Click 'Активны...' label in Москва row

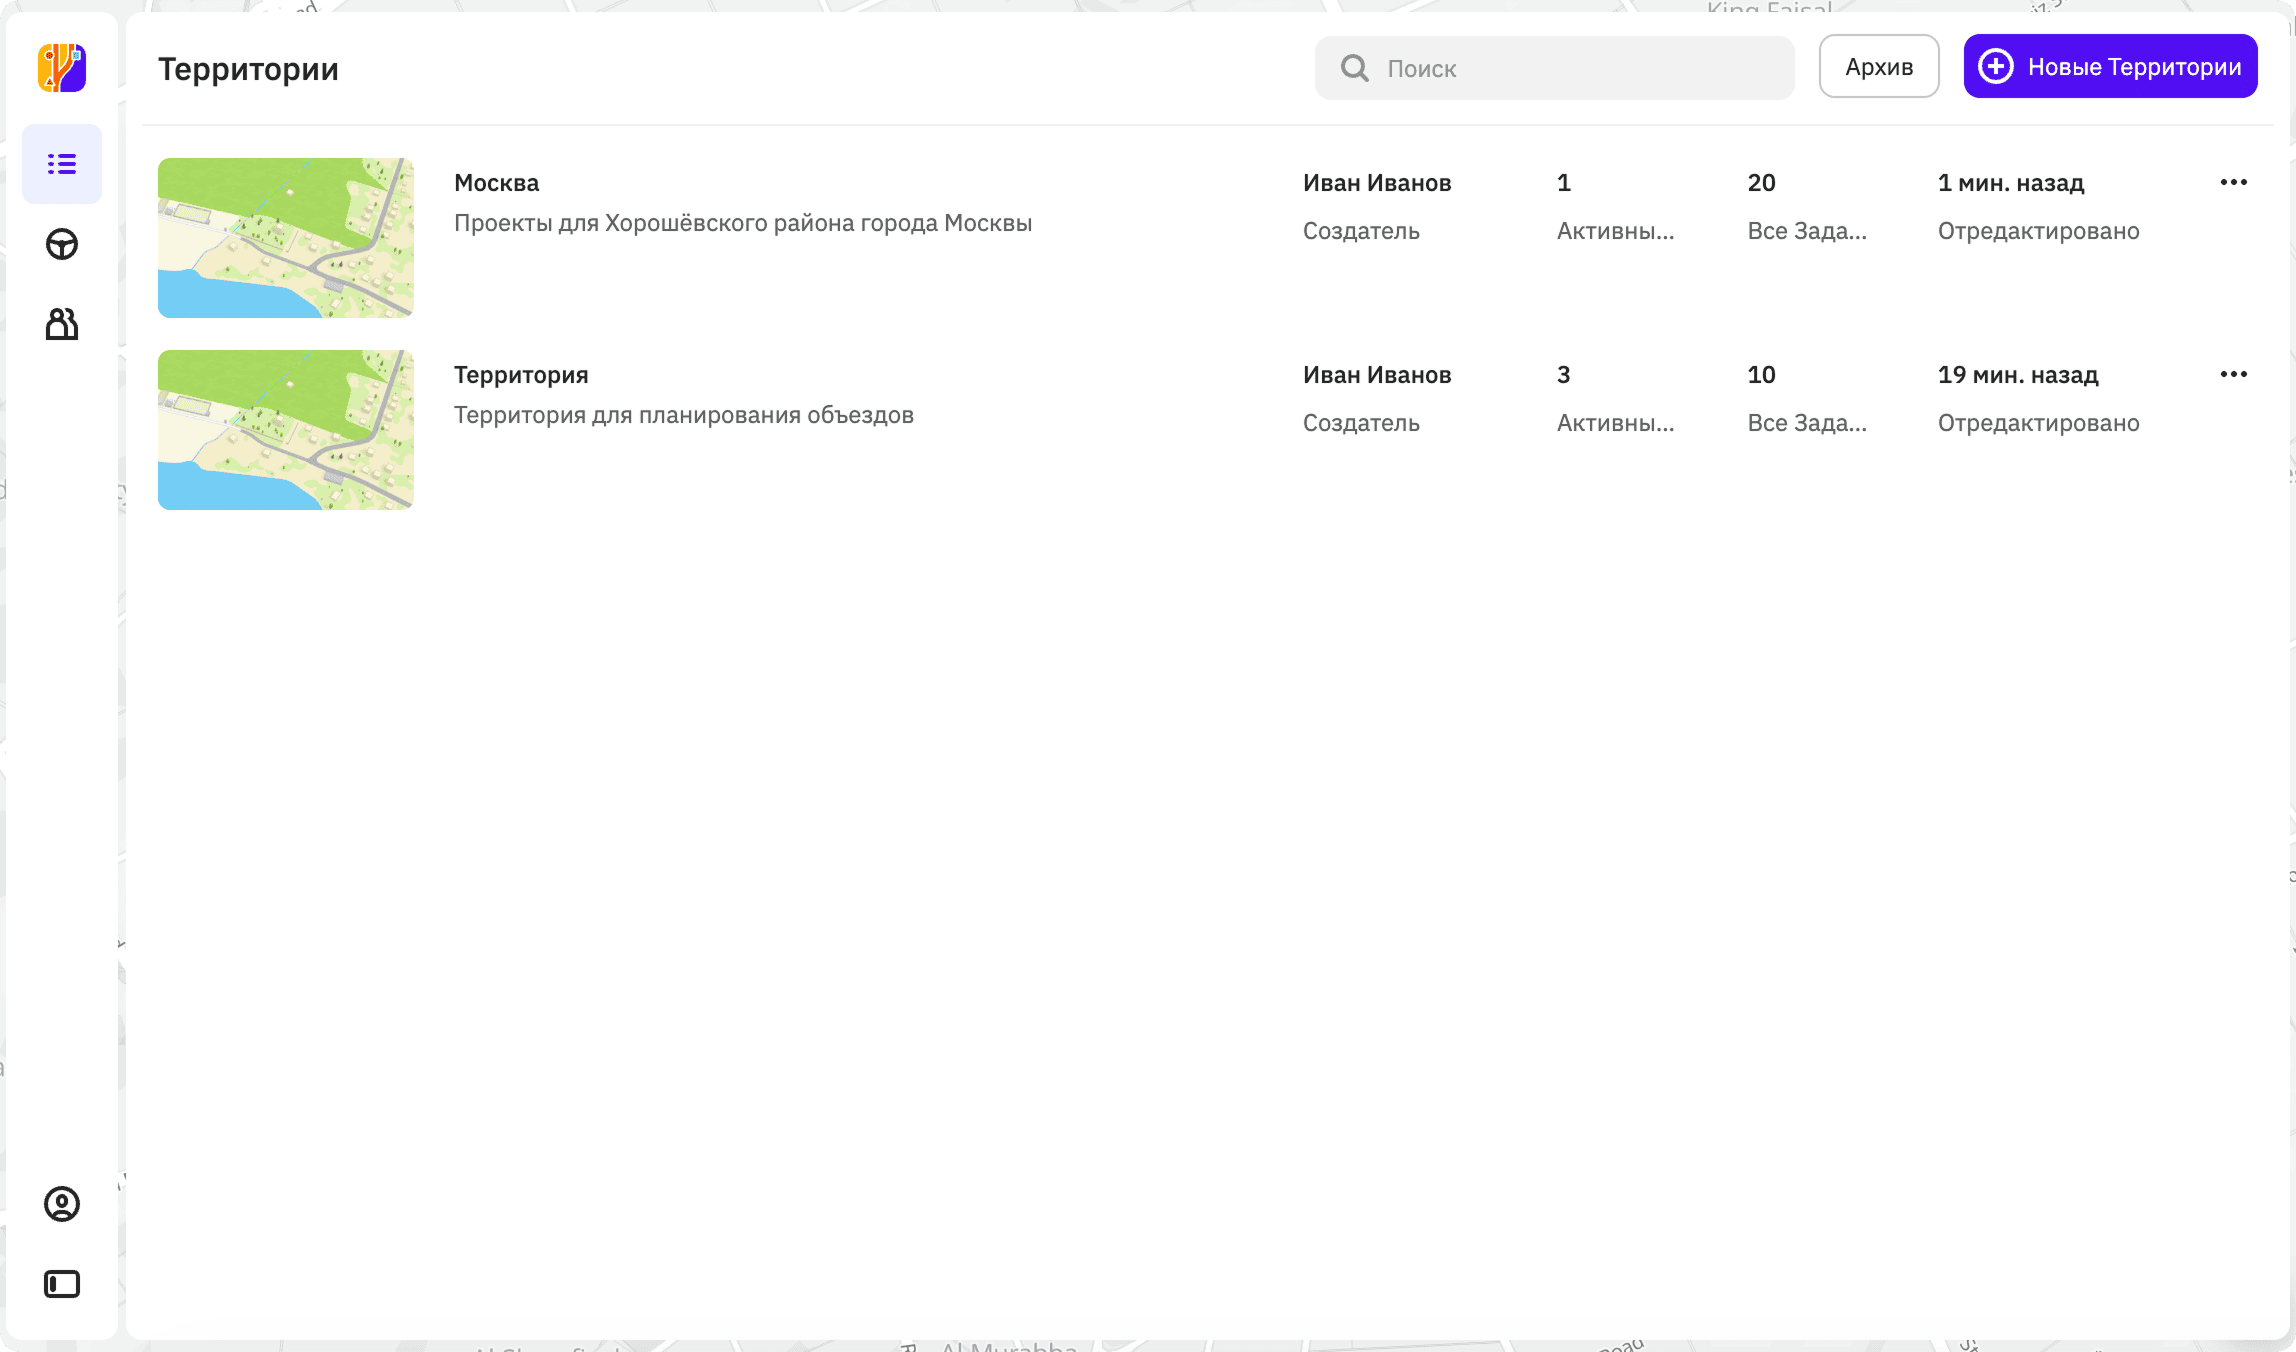click(x=1615, y=231)
